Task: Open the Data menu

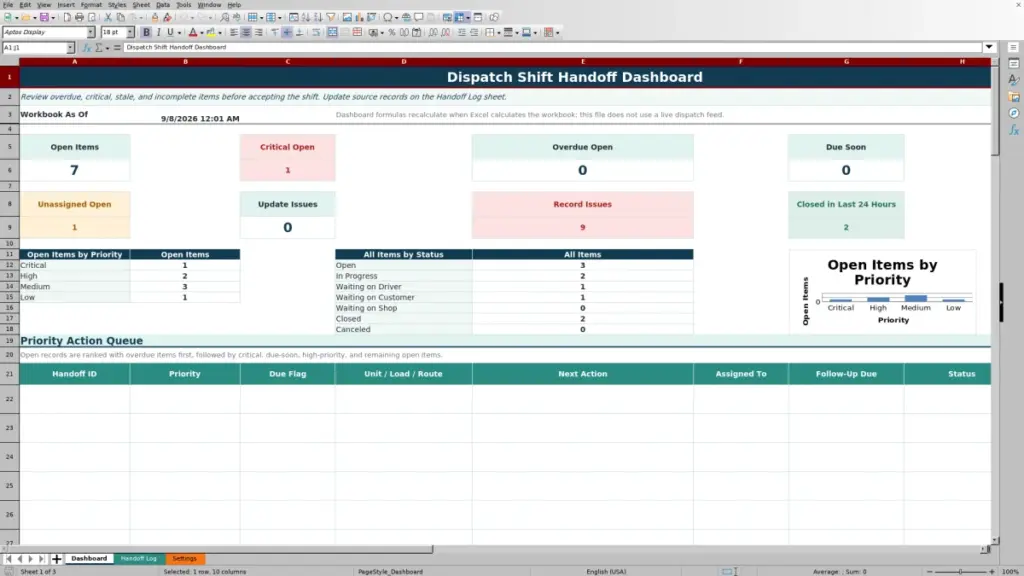Action: tap(163, 5)
